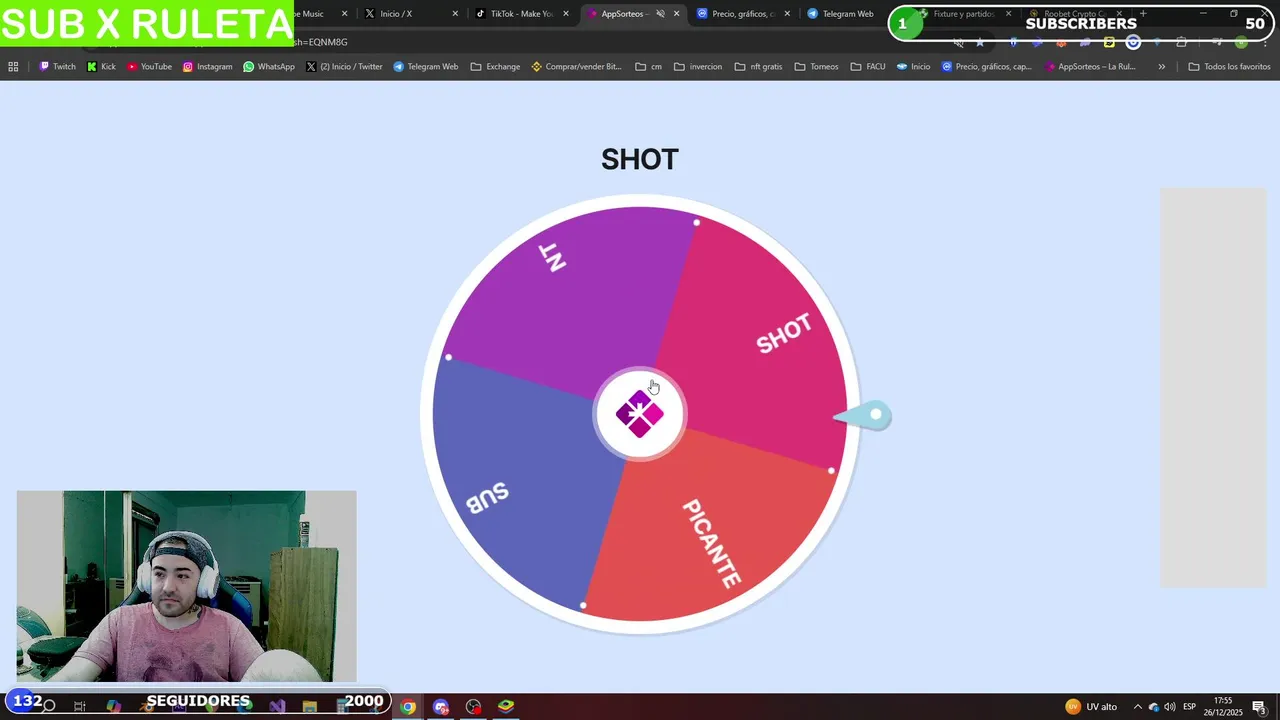Open the notification center icon
The width and height of the screenshot is (1280, 720).
[1259, 707]
